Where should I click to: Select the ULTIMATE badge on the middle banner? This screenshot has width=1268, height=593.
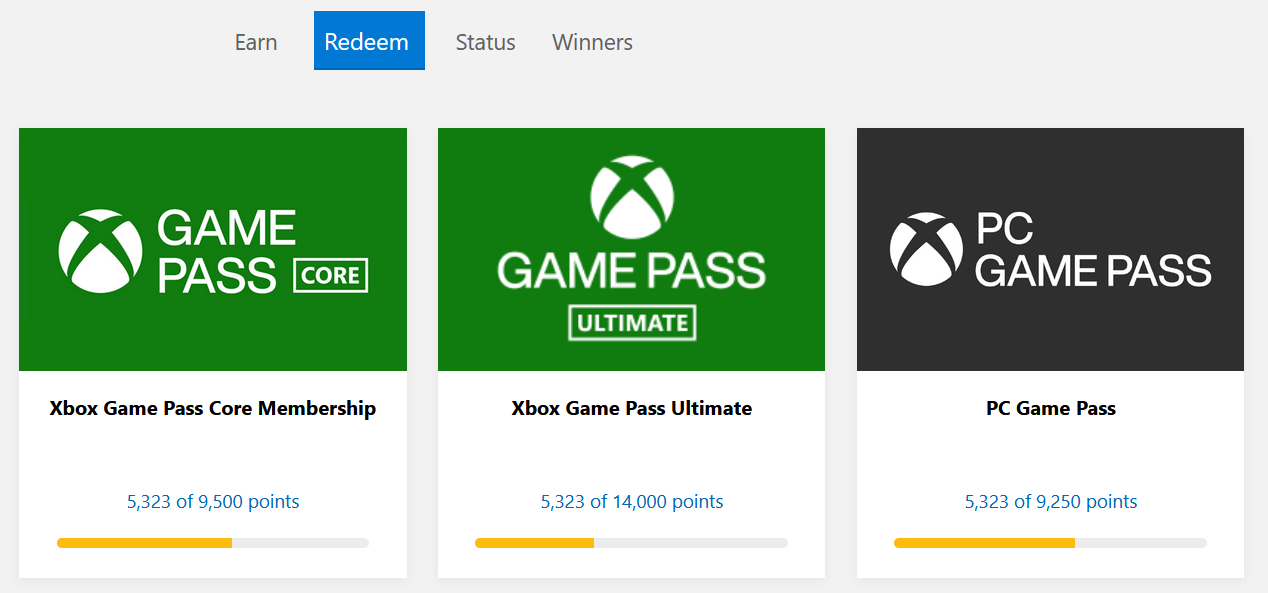click(632, 322)
